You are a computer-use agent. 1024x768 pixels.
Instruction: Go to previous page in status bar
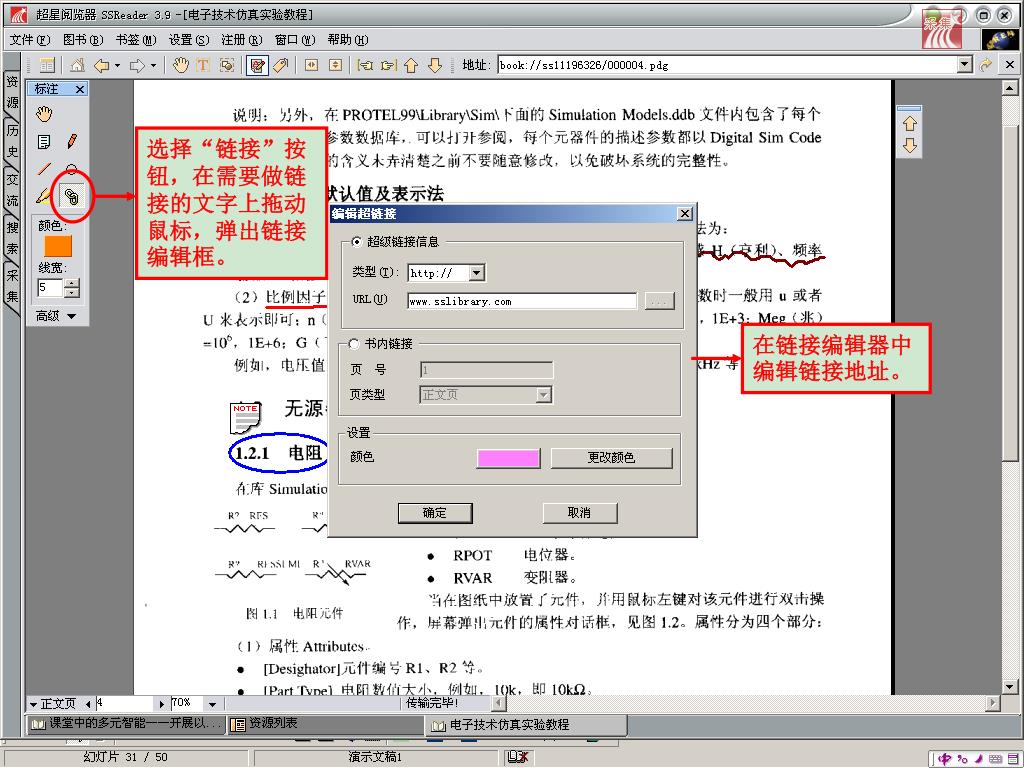pos(88,704)
